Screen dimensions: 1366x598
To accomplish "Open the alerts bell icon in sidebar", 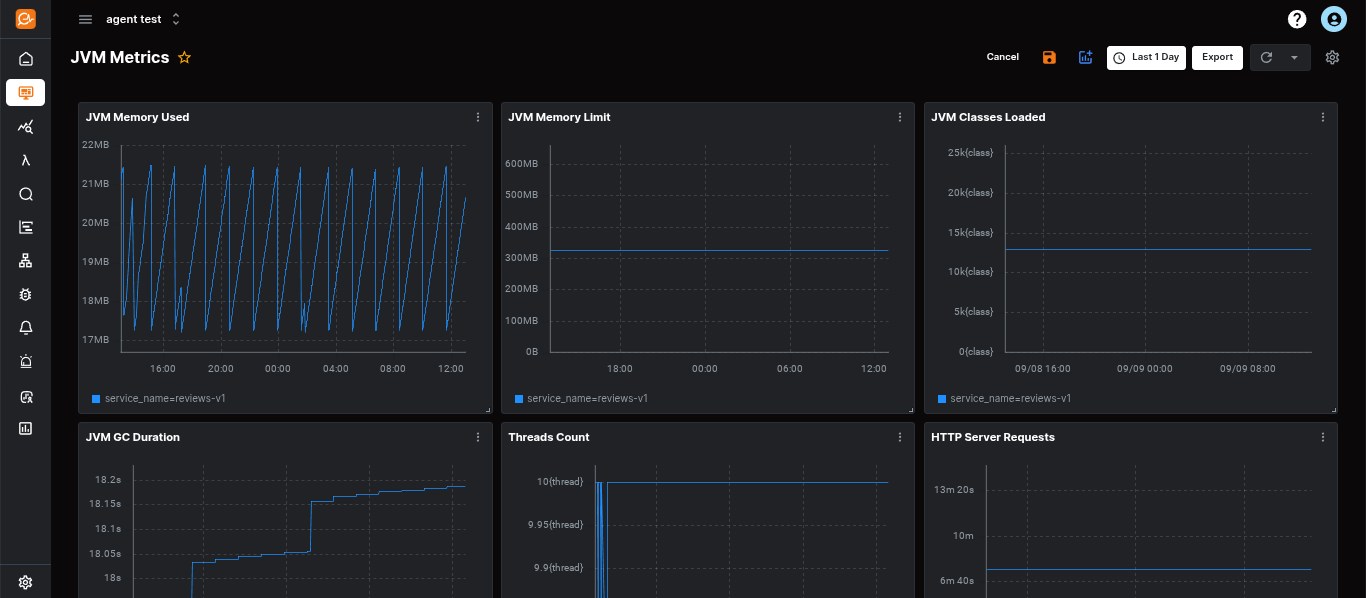I will tap(26, 328).
